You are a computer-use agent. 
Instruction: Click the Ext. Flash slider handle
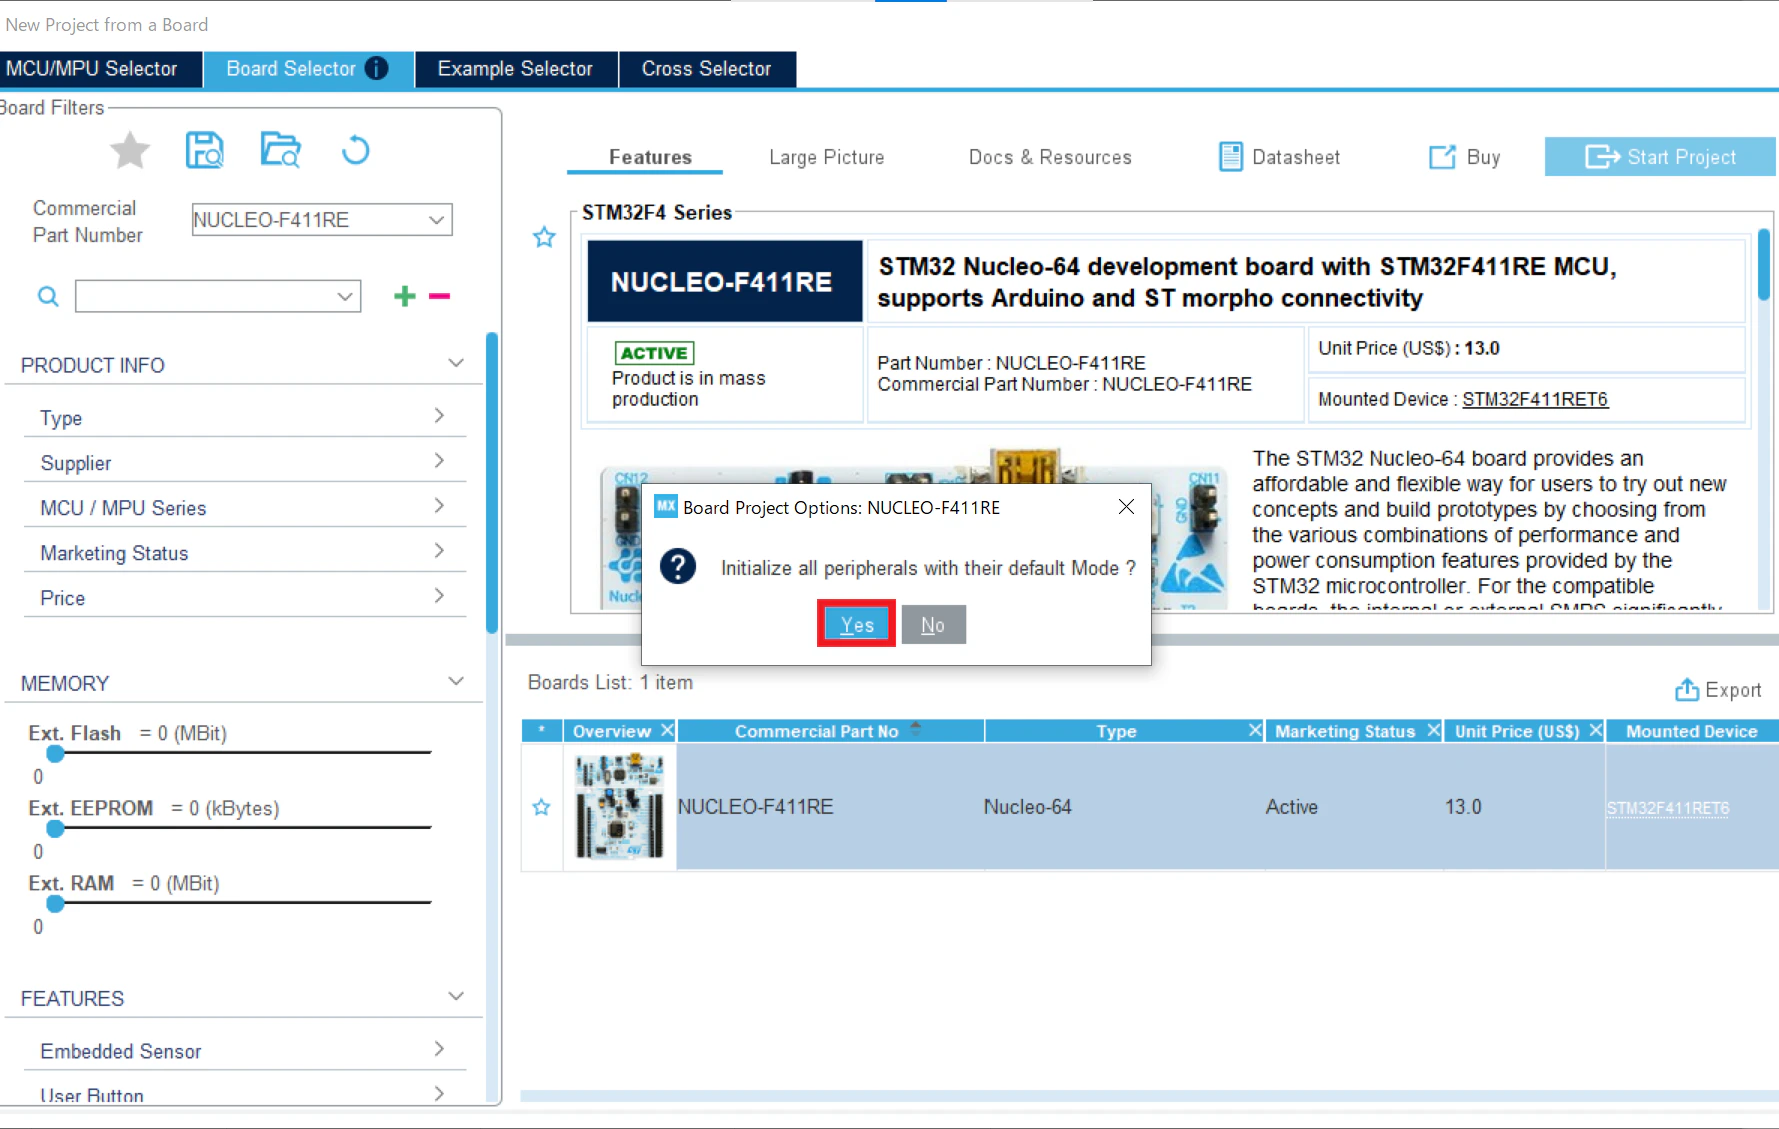pos(56,753)
